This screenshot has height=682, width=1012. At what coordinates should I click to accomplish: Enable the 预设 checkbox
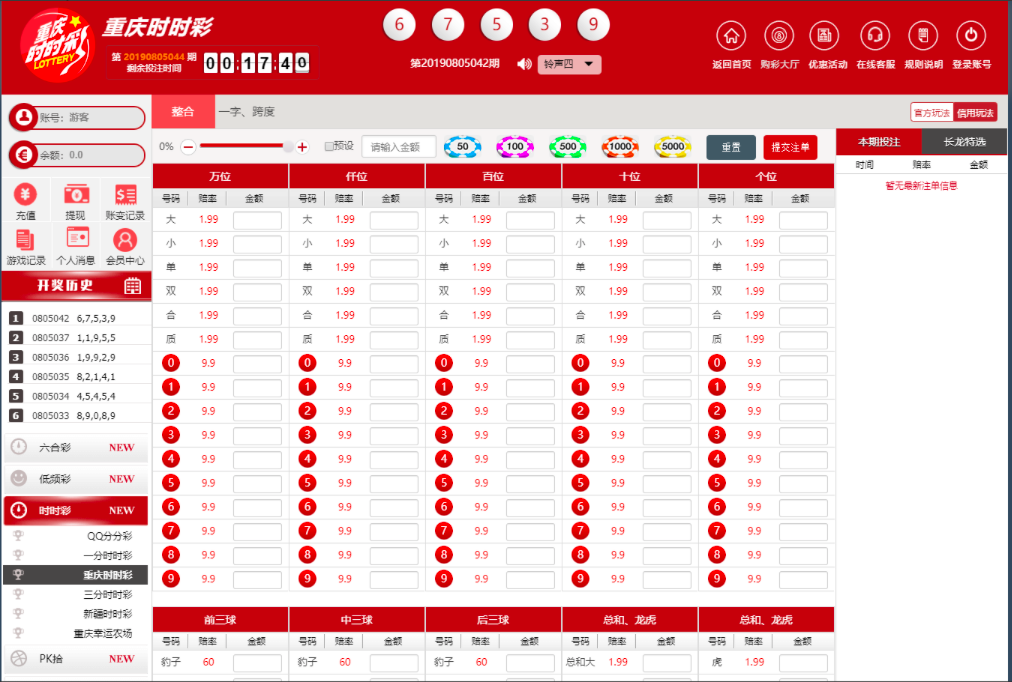[329, 147]
